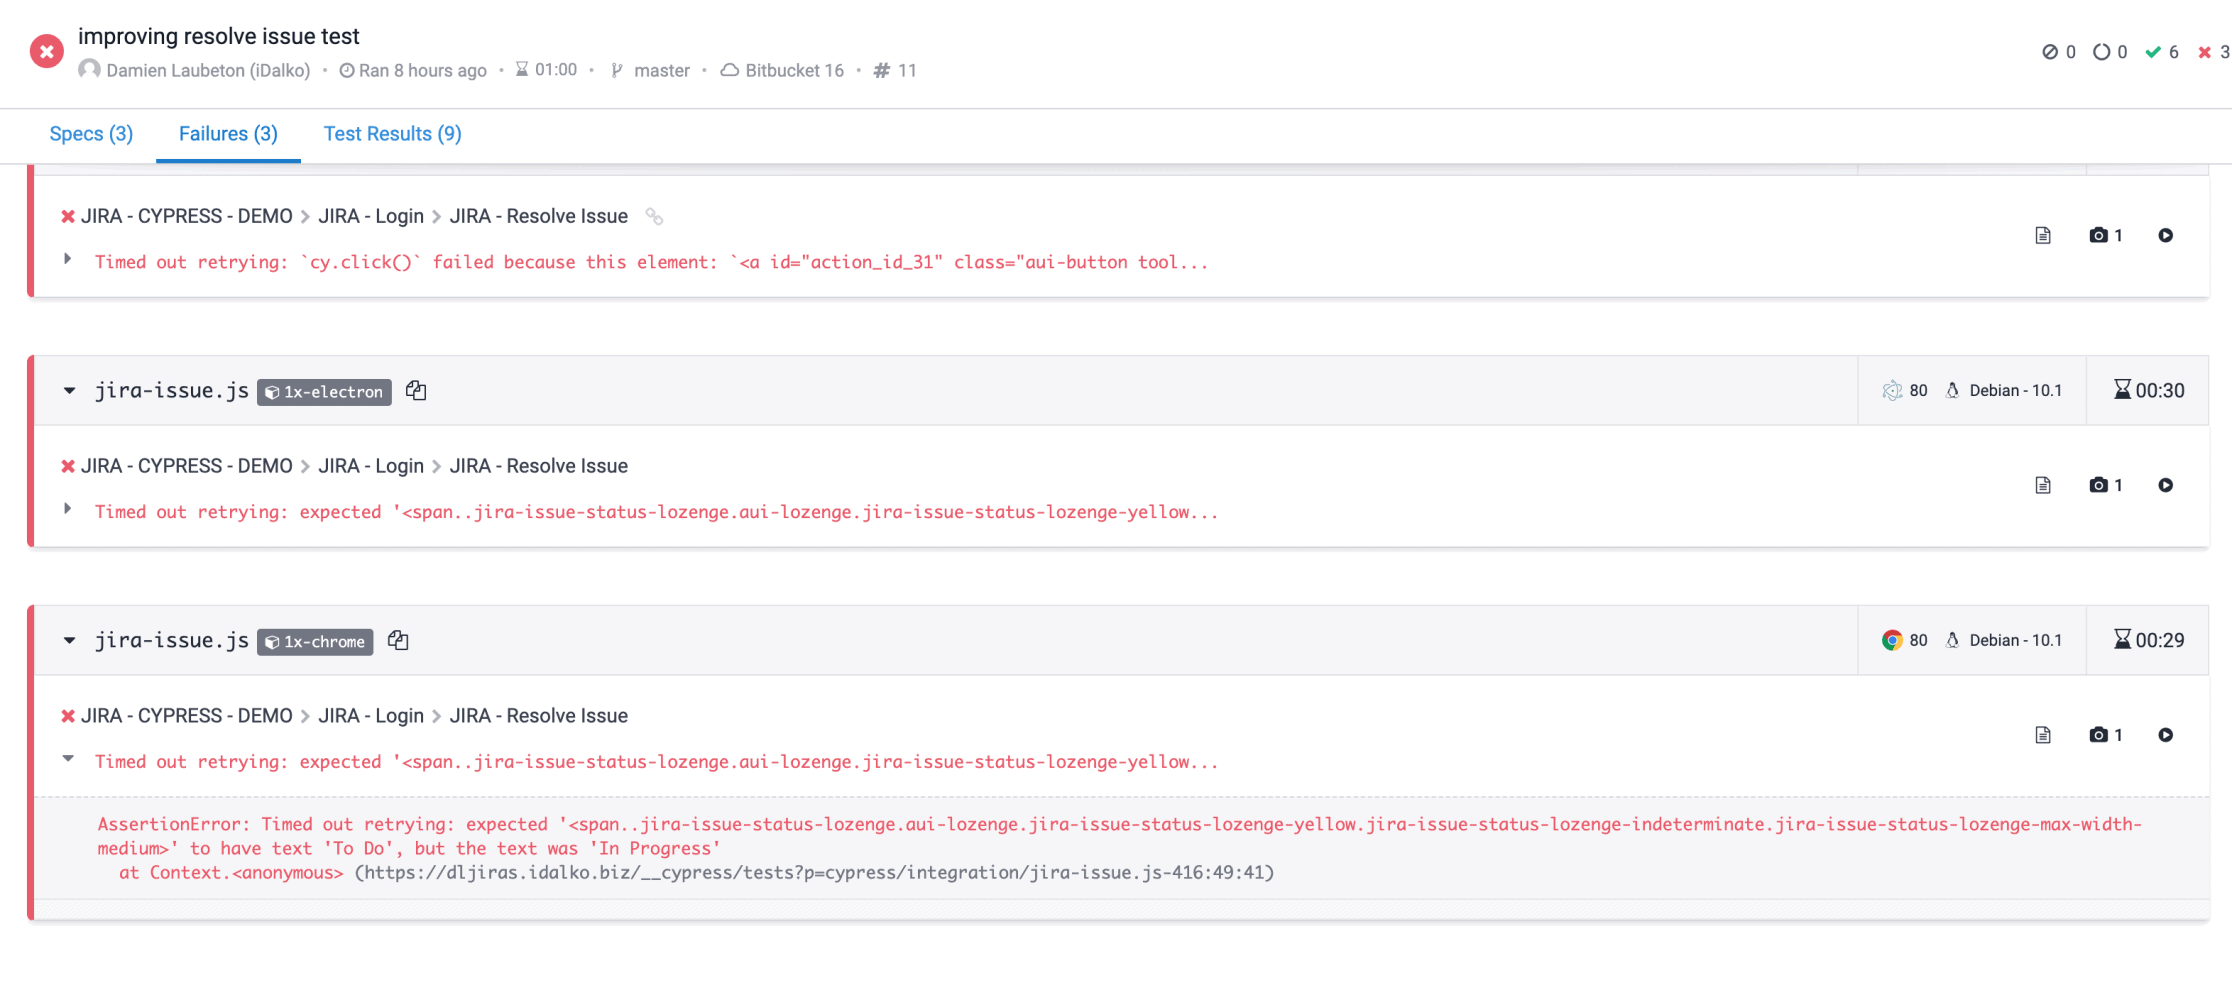Copy the jira-issue.js electron spec name

point(415,390)
